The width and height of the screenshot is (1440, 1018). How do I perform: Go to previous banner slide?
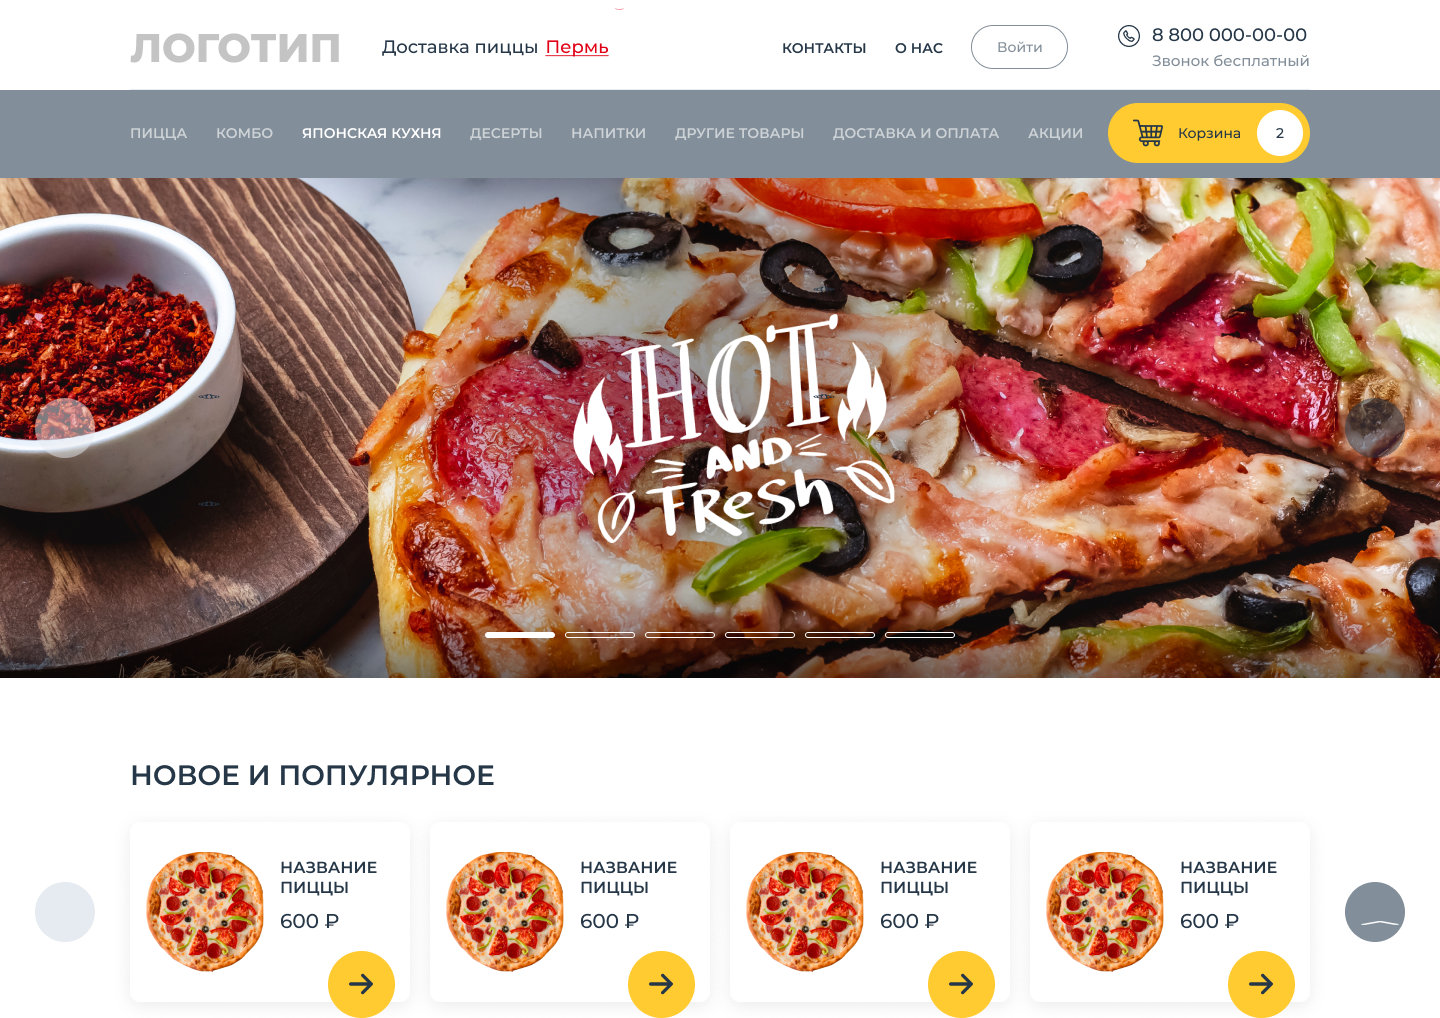point(65,428)
